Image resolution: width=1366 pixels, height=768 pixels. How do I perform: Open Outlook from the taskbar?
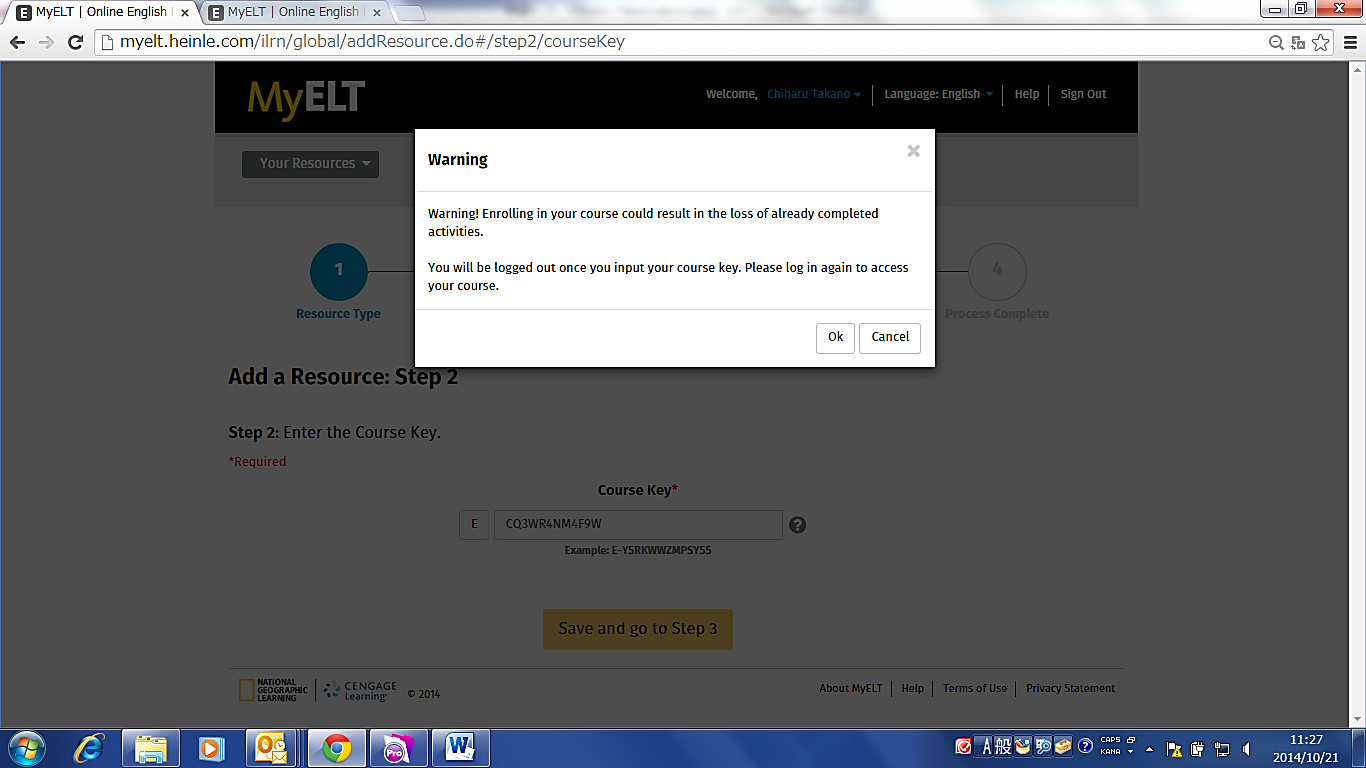(x=272, y=748)
